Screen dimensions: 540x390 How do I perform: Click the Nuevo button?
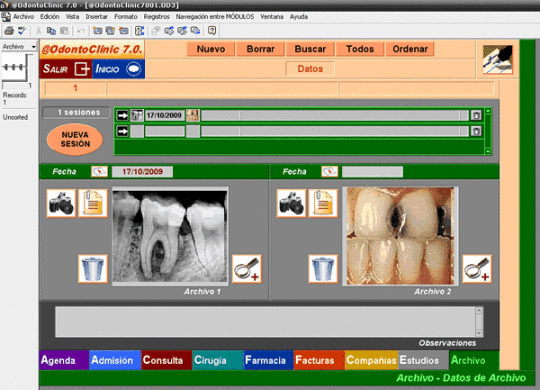tap(211, 49)
